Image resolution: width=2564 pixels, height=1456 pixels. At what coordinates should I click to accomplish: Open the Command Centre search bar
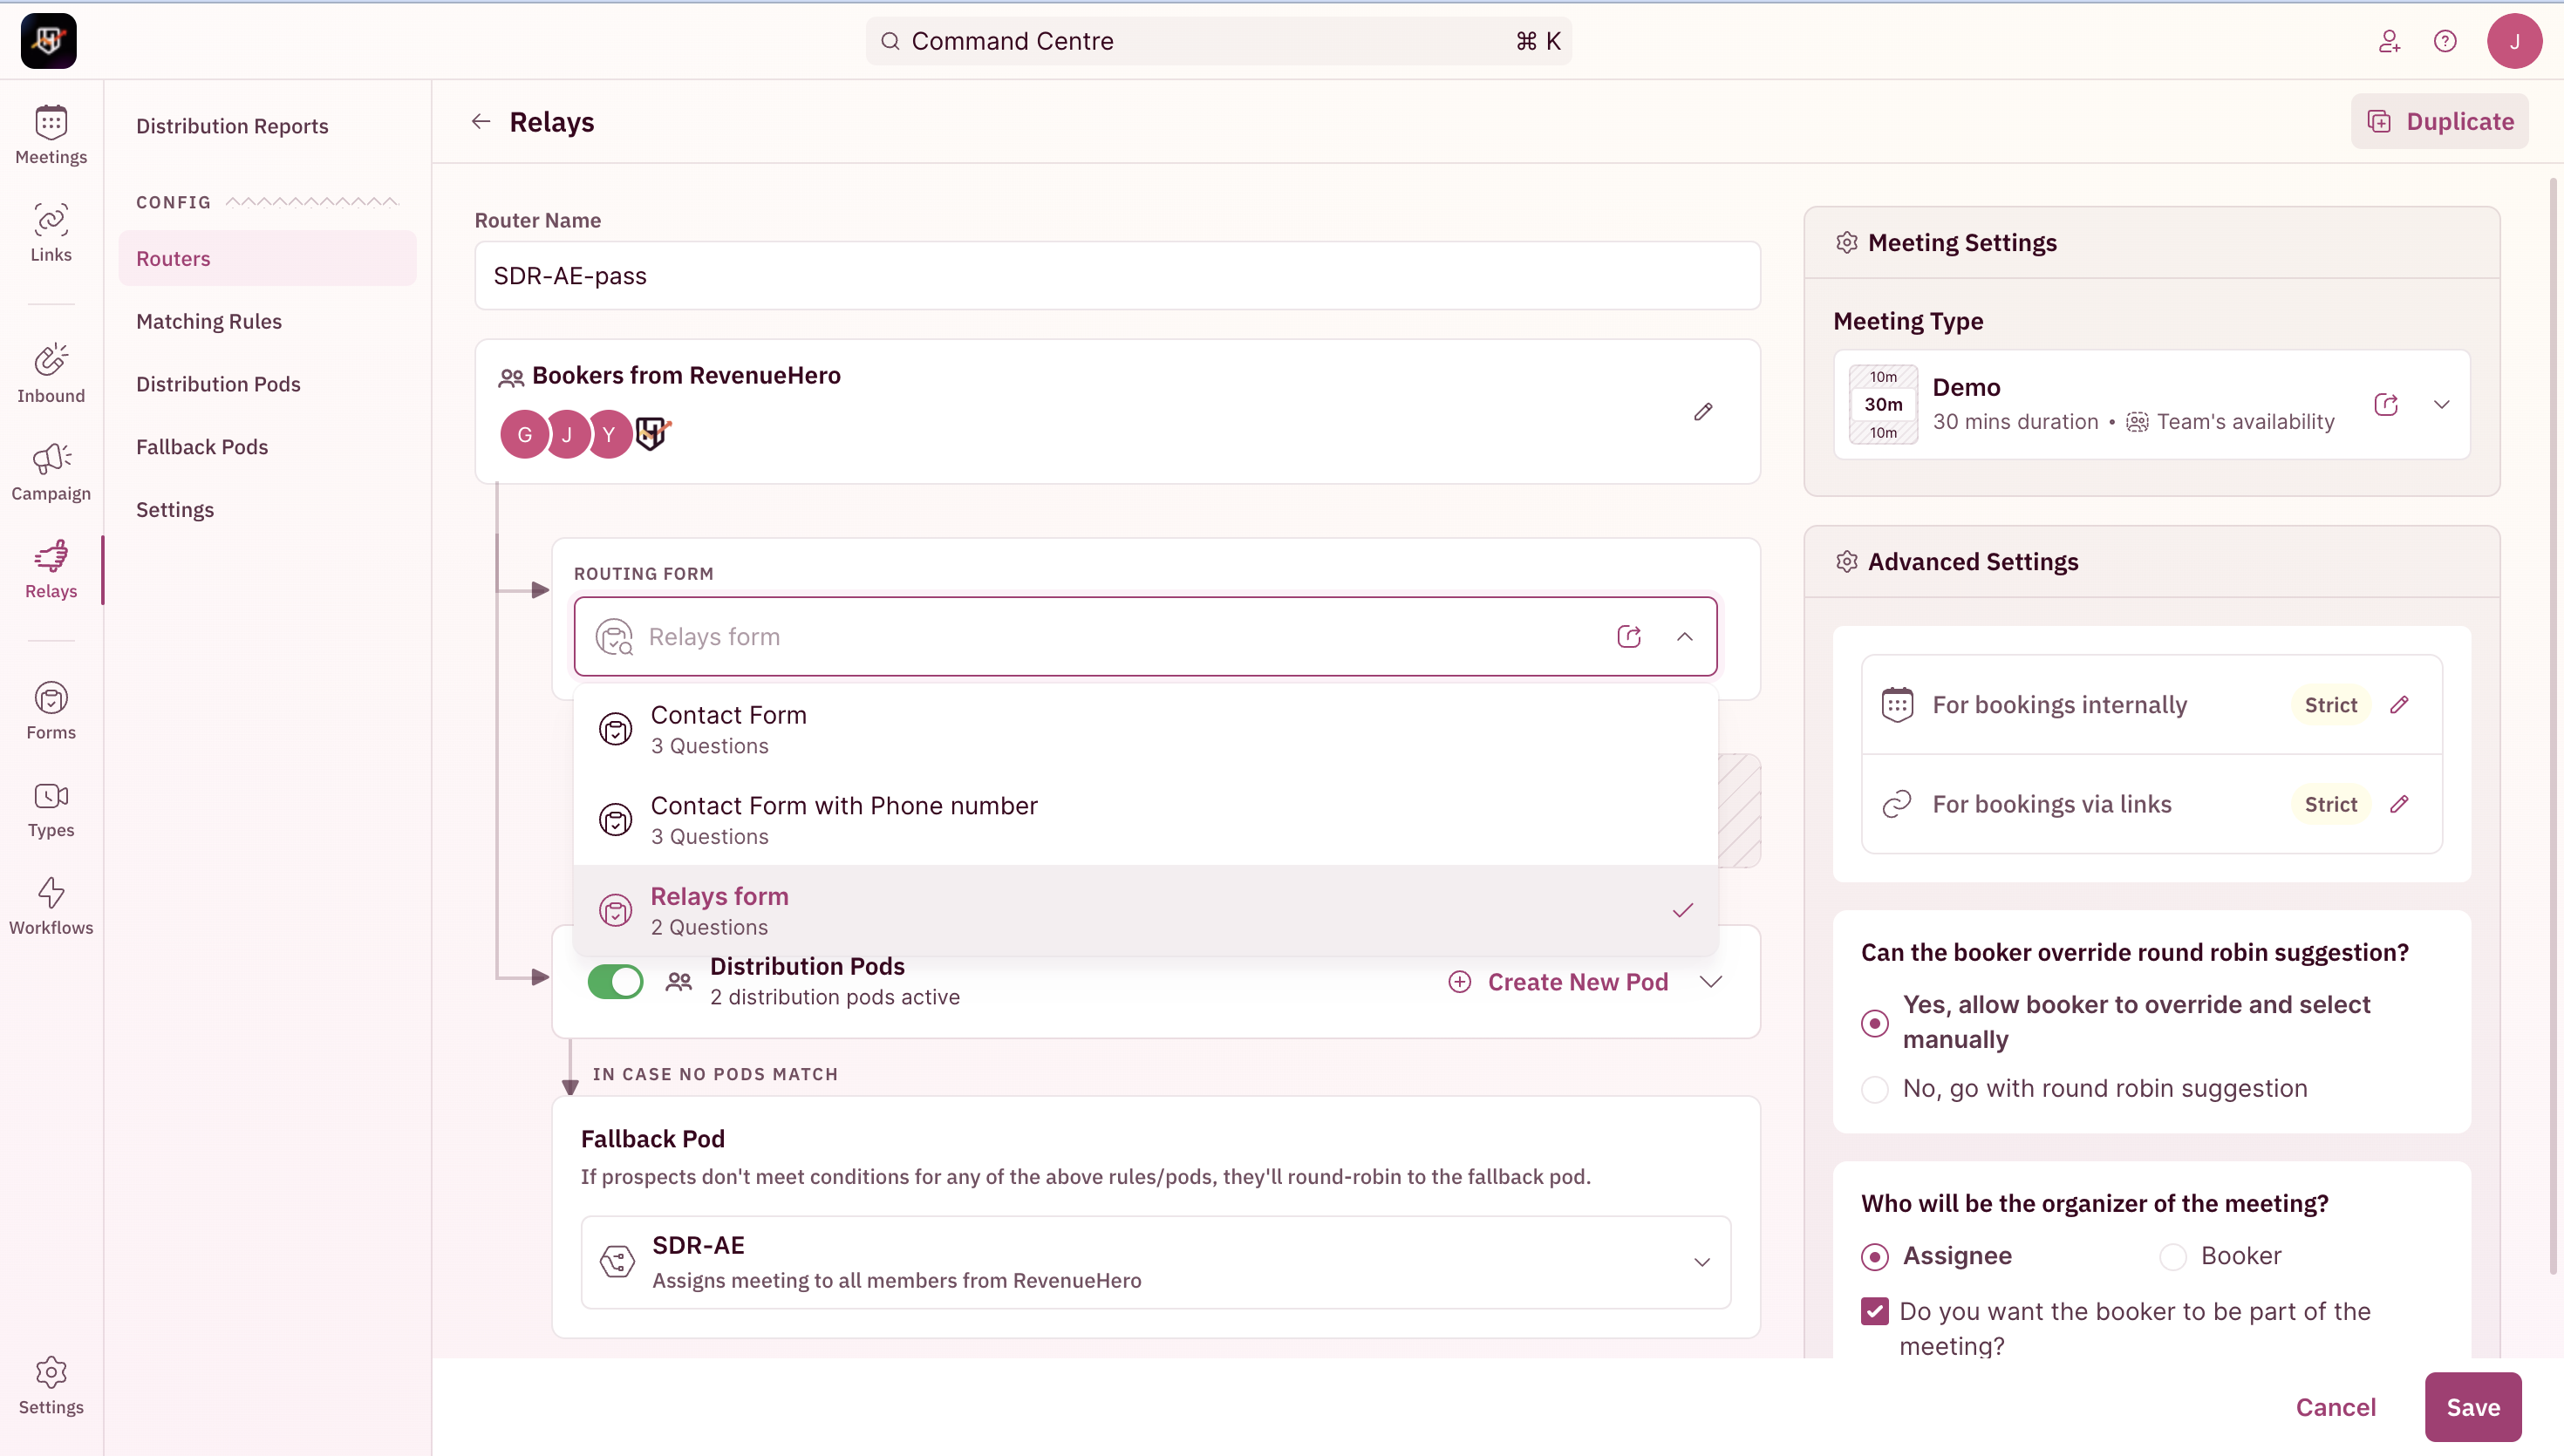[1218, 41]
